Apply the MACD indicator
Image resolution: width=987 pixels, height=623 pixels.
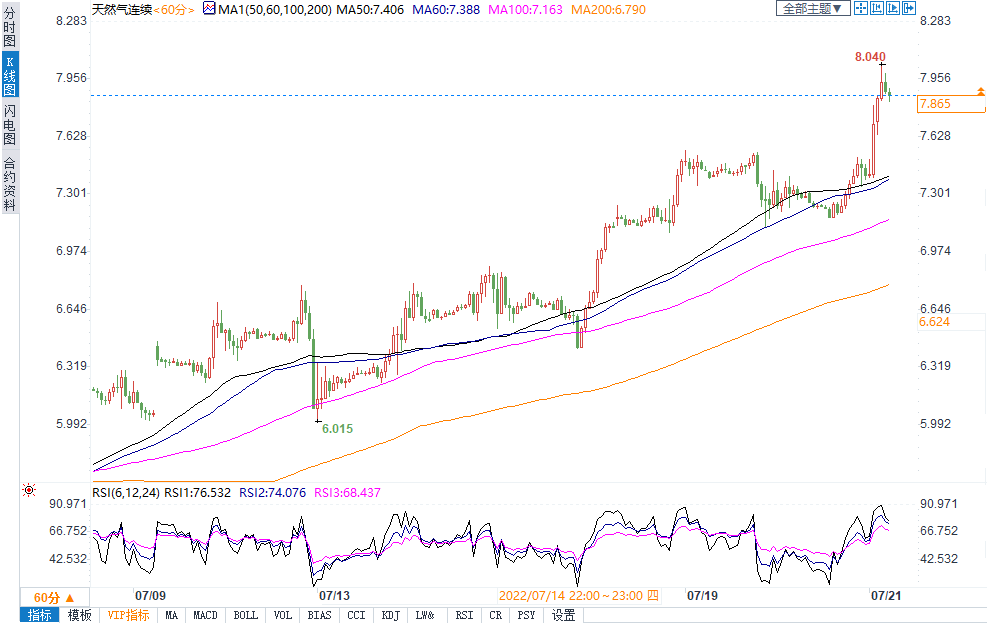pos(205,615)
